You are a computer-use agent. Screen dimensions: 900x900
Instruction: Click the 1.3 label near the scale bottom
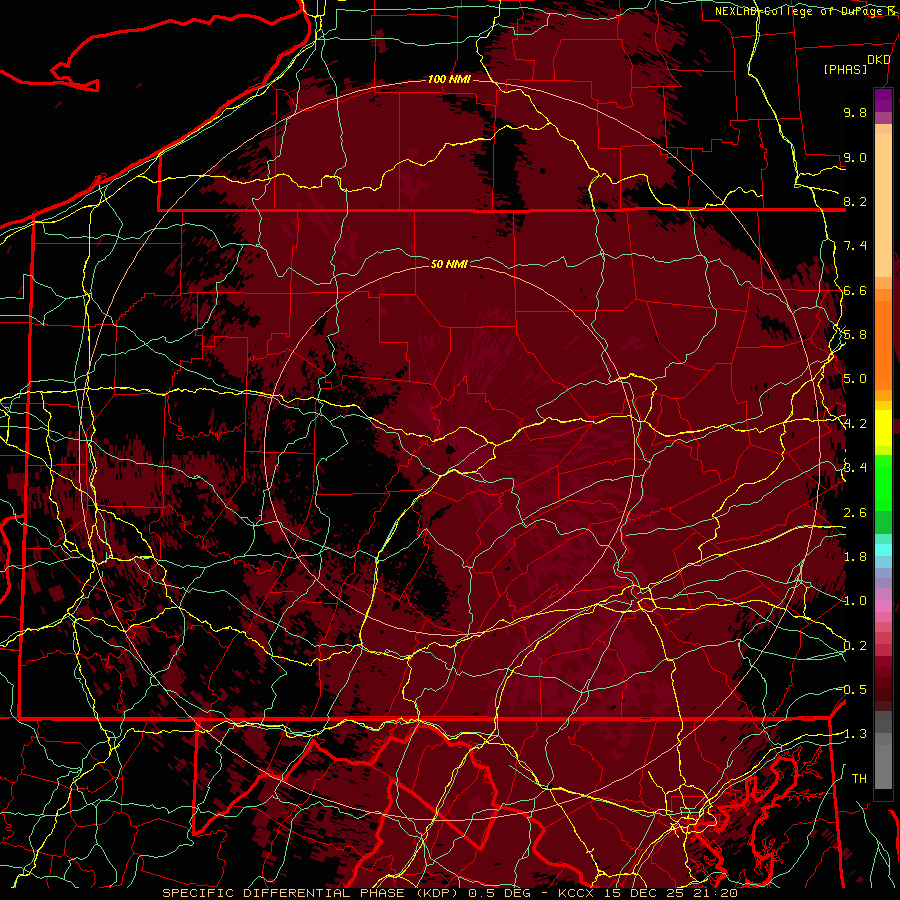(855, 734)
